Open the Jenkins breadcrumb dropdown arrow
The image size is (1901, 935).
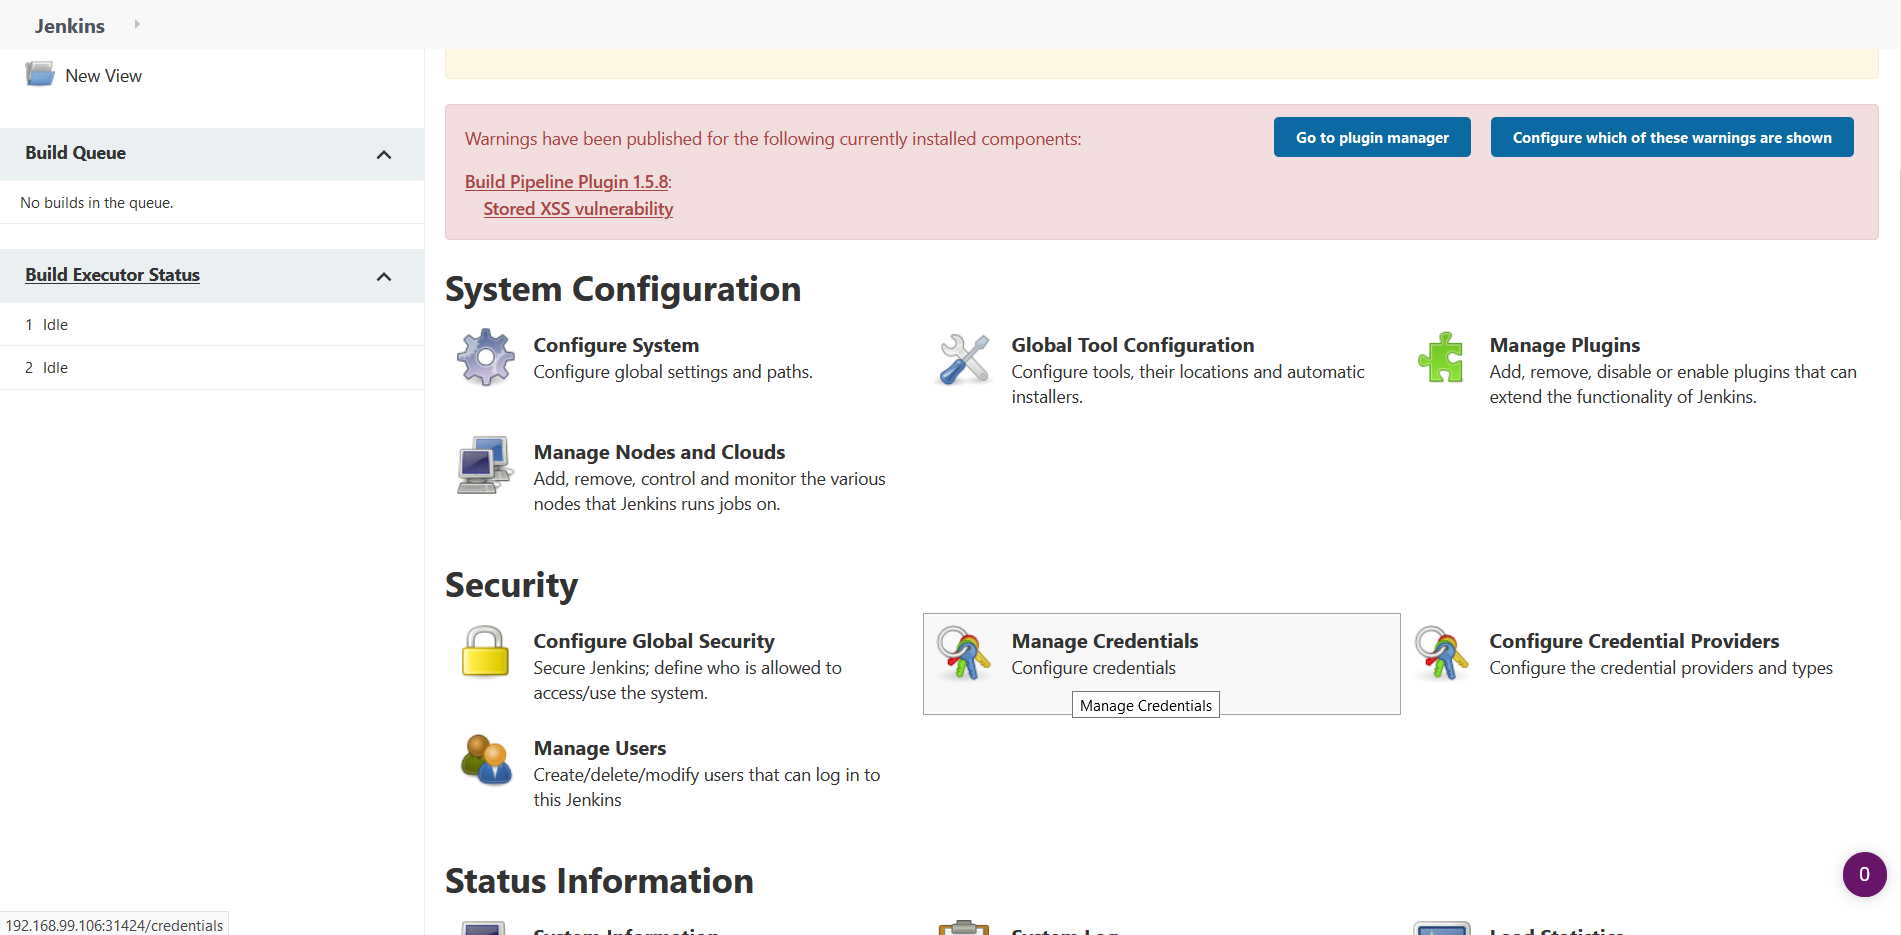[x=137, y=24]
